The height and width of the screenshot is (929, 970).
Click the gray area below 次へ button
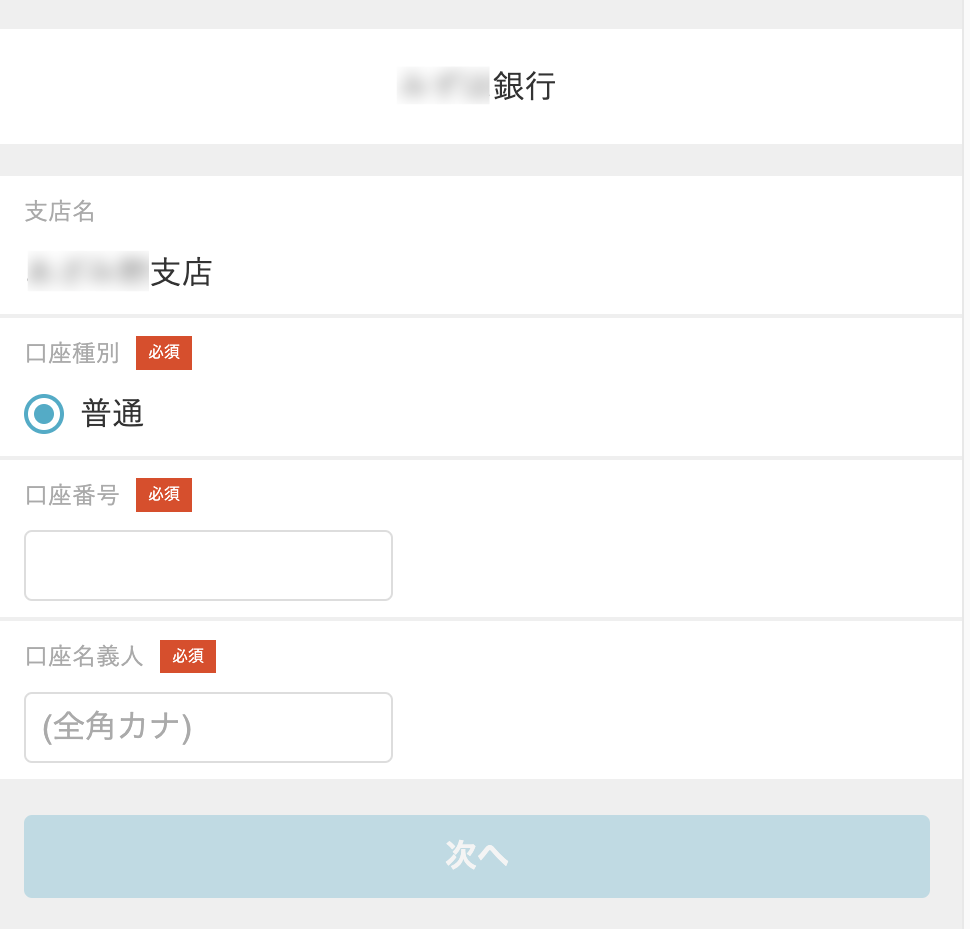coord(480,914)
